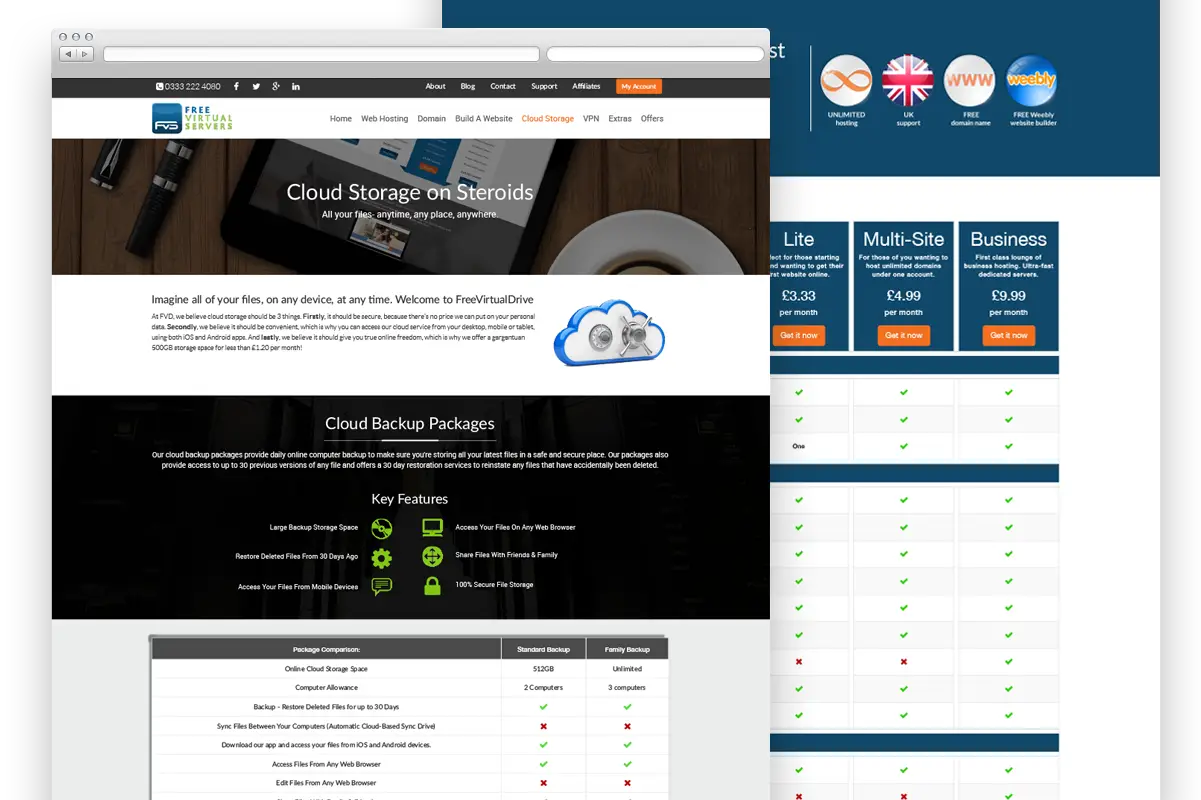Click the green monitor icon for Web Browser access

pyautogui.click(x=432, y=528)
